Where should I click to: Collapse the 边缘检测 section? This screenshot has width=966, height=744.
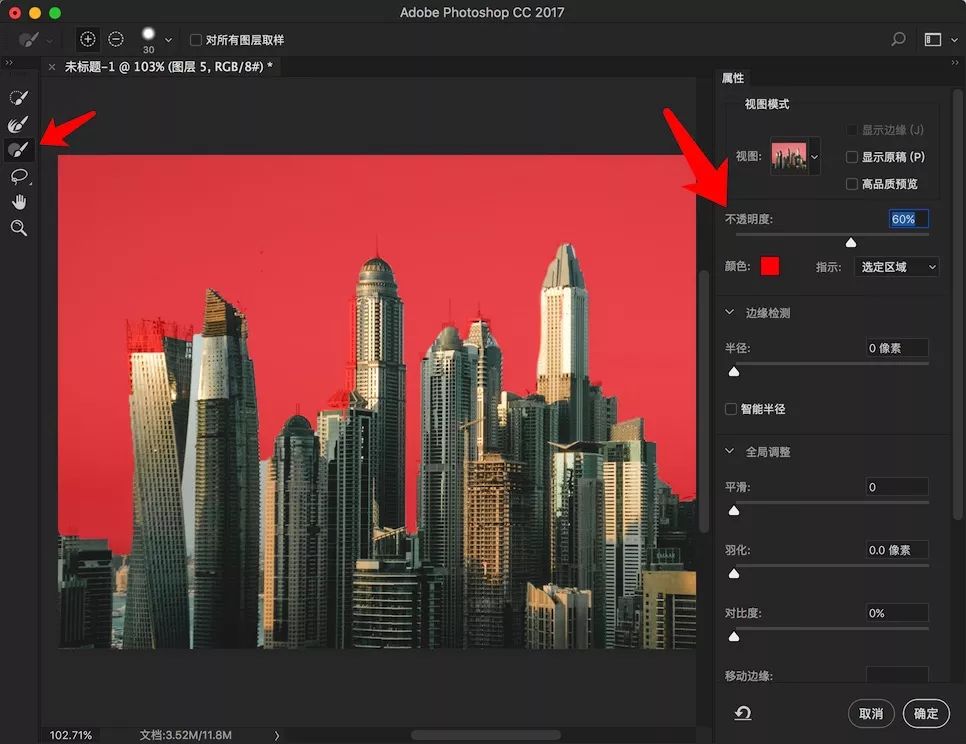(x=728, y=311)
